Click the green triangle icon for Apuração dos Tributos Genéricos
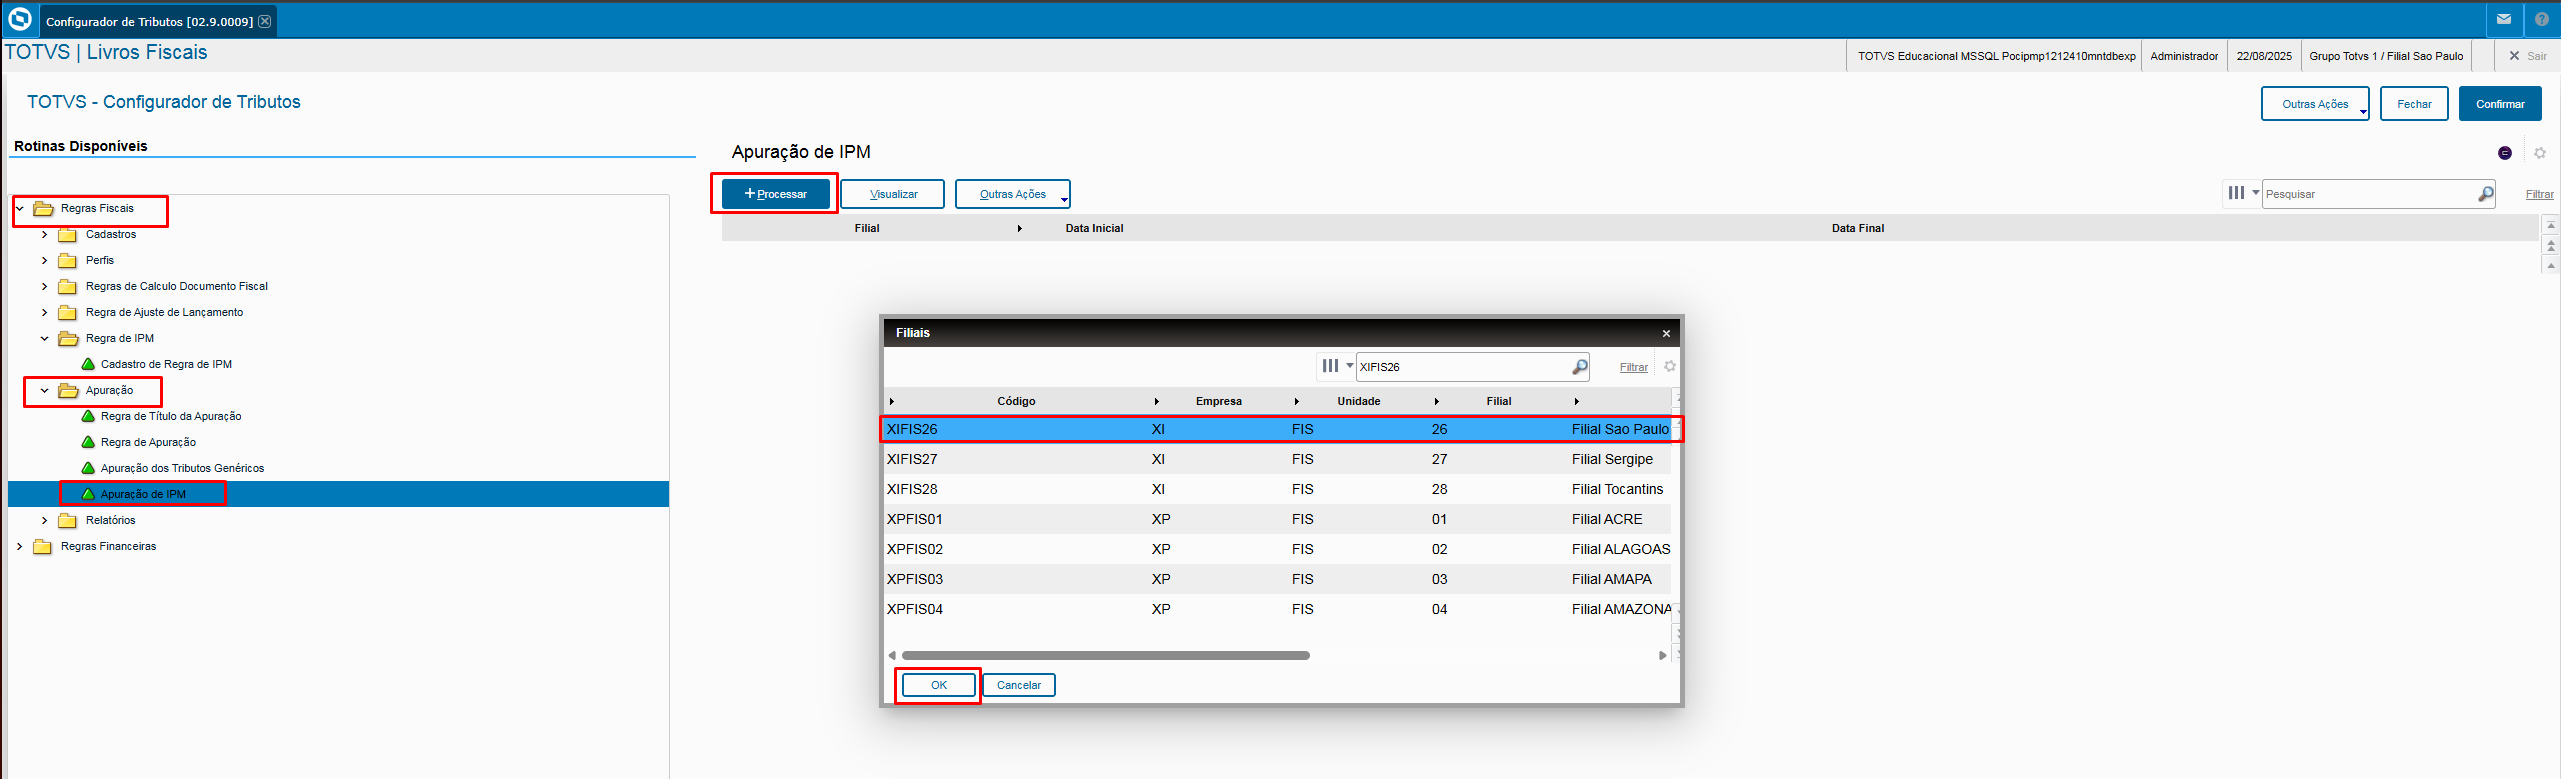This screenshot has height=779, width=2561. point(88,468)
